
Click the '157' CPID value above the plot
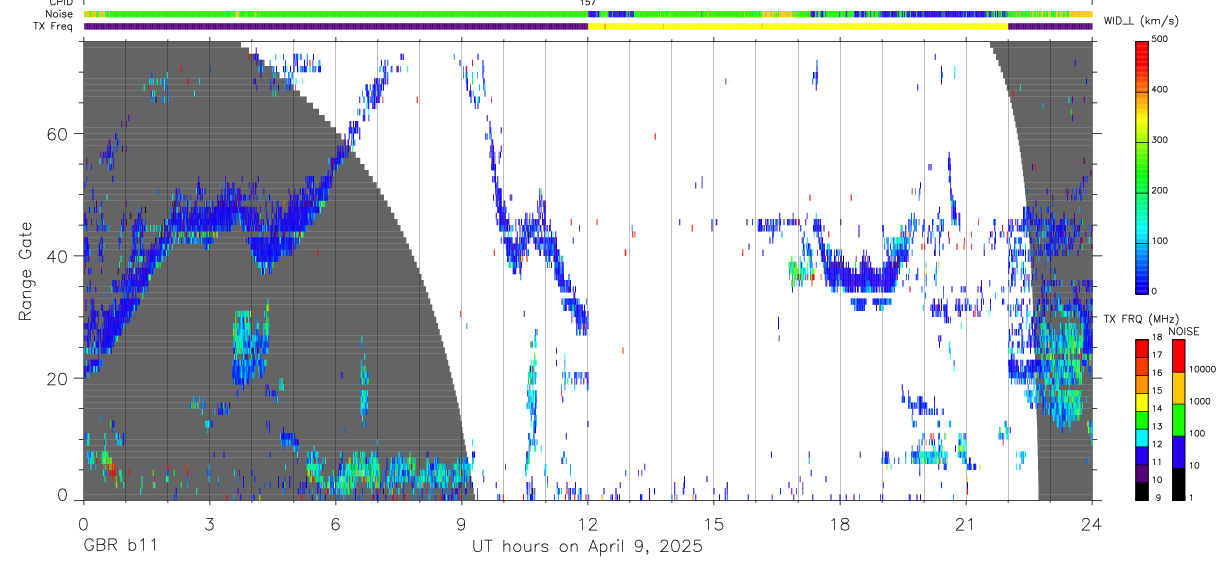pos(588,4)
